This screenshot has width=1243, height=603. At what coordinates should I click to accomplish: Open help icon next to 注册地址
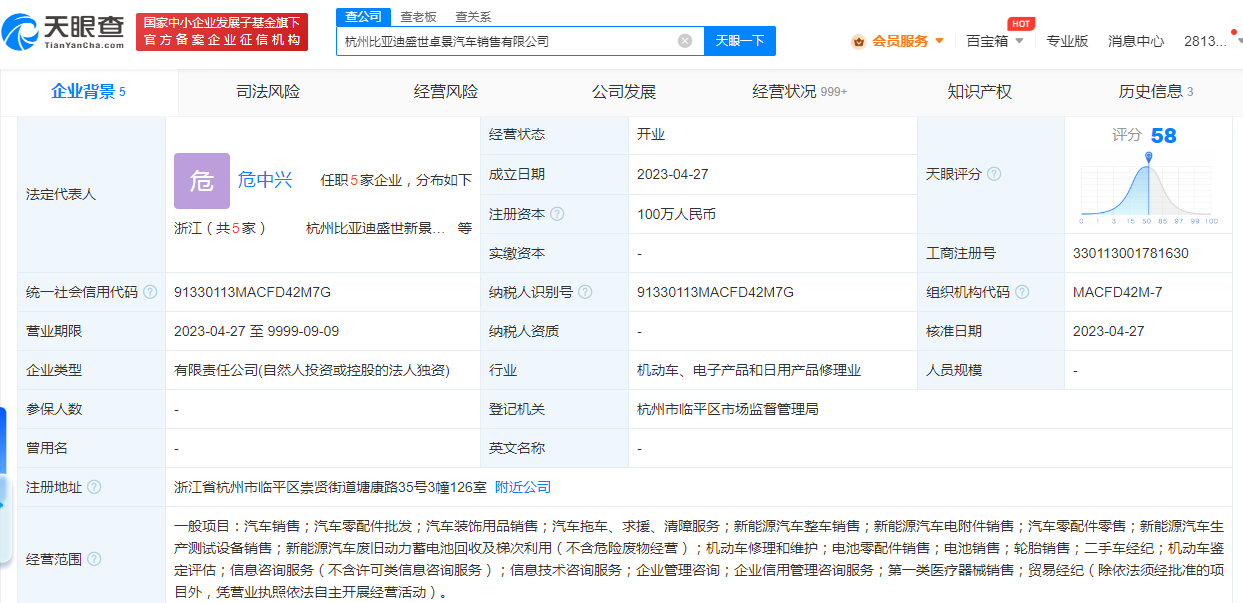94,487
